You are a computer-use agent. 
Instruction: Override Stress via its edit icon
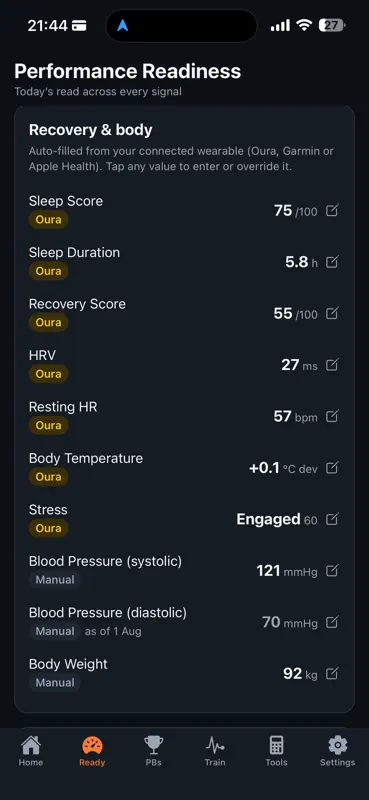click(332, 519)
